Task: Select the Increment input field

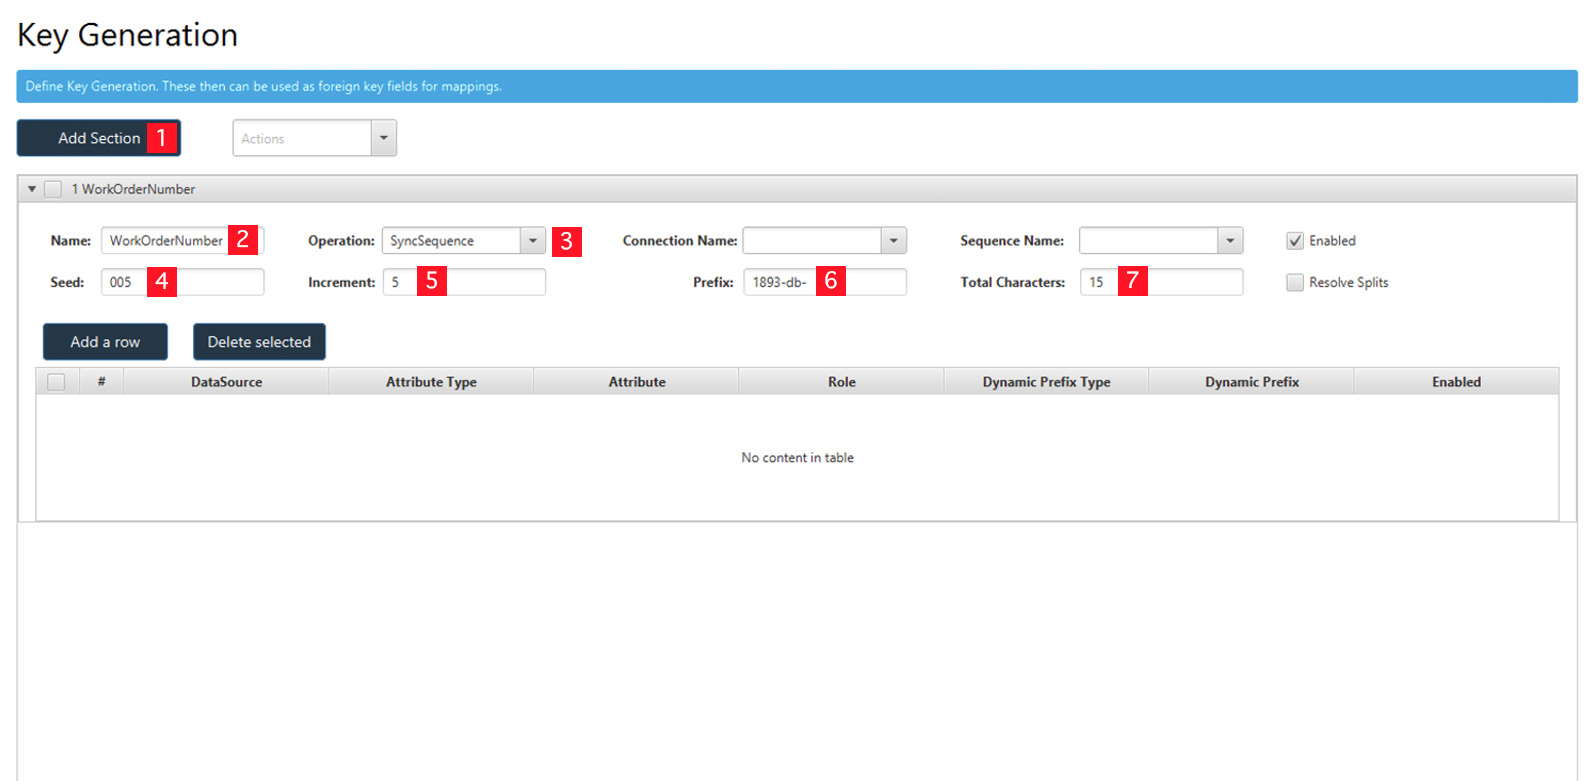Action: pyautogui.click(x=464, y=282)
